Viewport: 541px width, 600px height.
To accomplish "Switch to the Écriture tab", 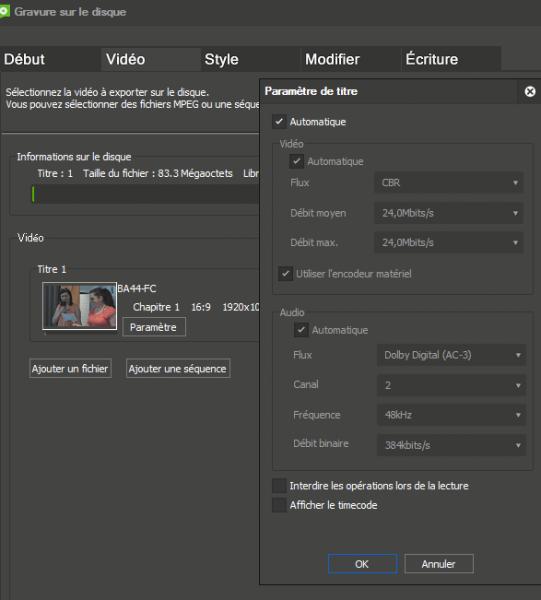I will 451,59.
